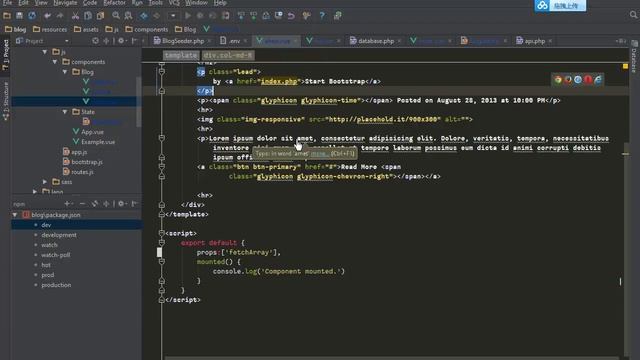Screen dimensions: 640x360
Task: Click the template breadcrumb in editor
Action: [181, 55]
